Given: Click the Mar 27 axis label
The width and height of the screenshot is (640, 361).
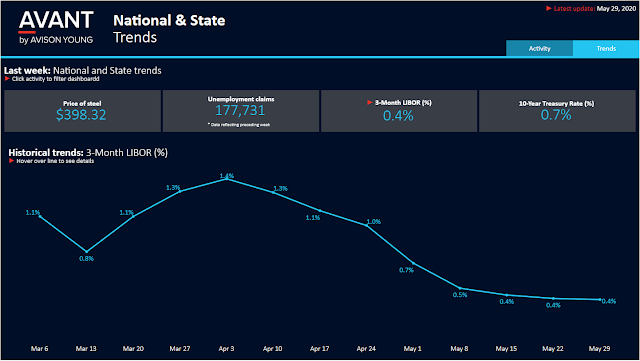Looking at the screenshot, I should coord(180,348).
